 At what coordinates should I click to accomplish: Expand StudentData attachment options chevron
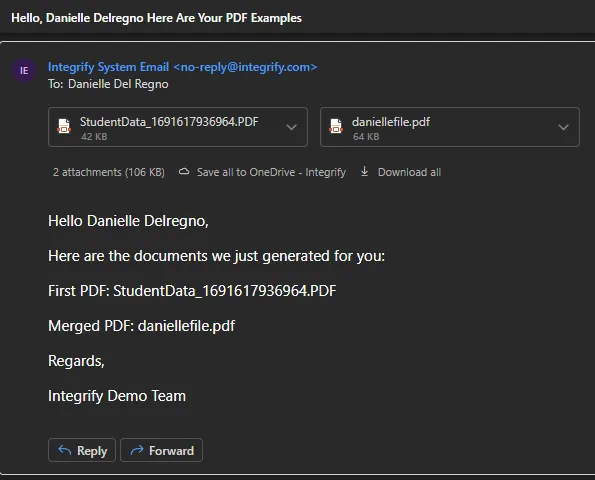[291, 127]
